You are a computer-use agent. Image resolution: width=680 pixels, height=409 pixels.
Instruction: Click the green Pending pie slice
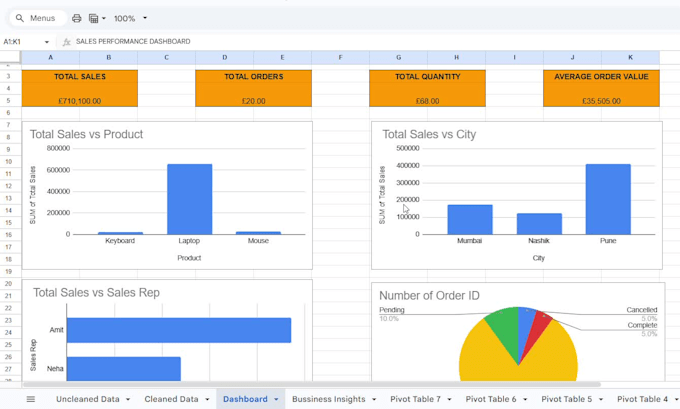click(x=506, y=327)
